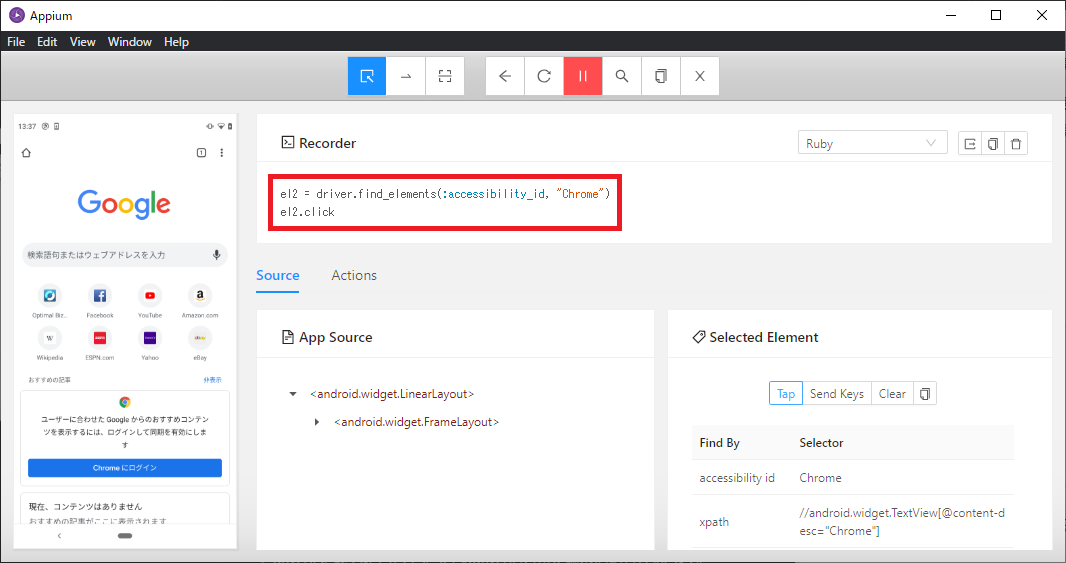Select android.widget.FrameLayout tree row

pyautogui.click(x=417, y=422)
